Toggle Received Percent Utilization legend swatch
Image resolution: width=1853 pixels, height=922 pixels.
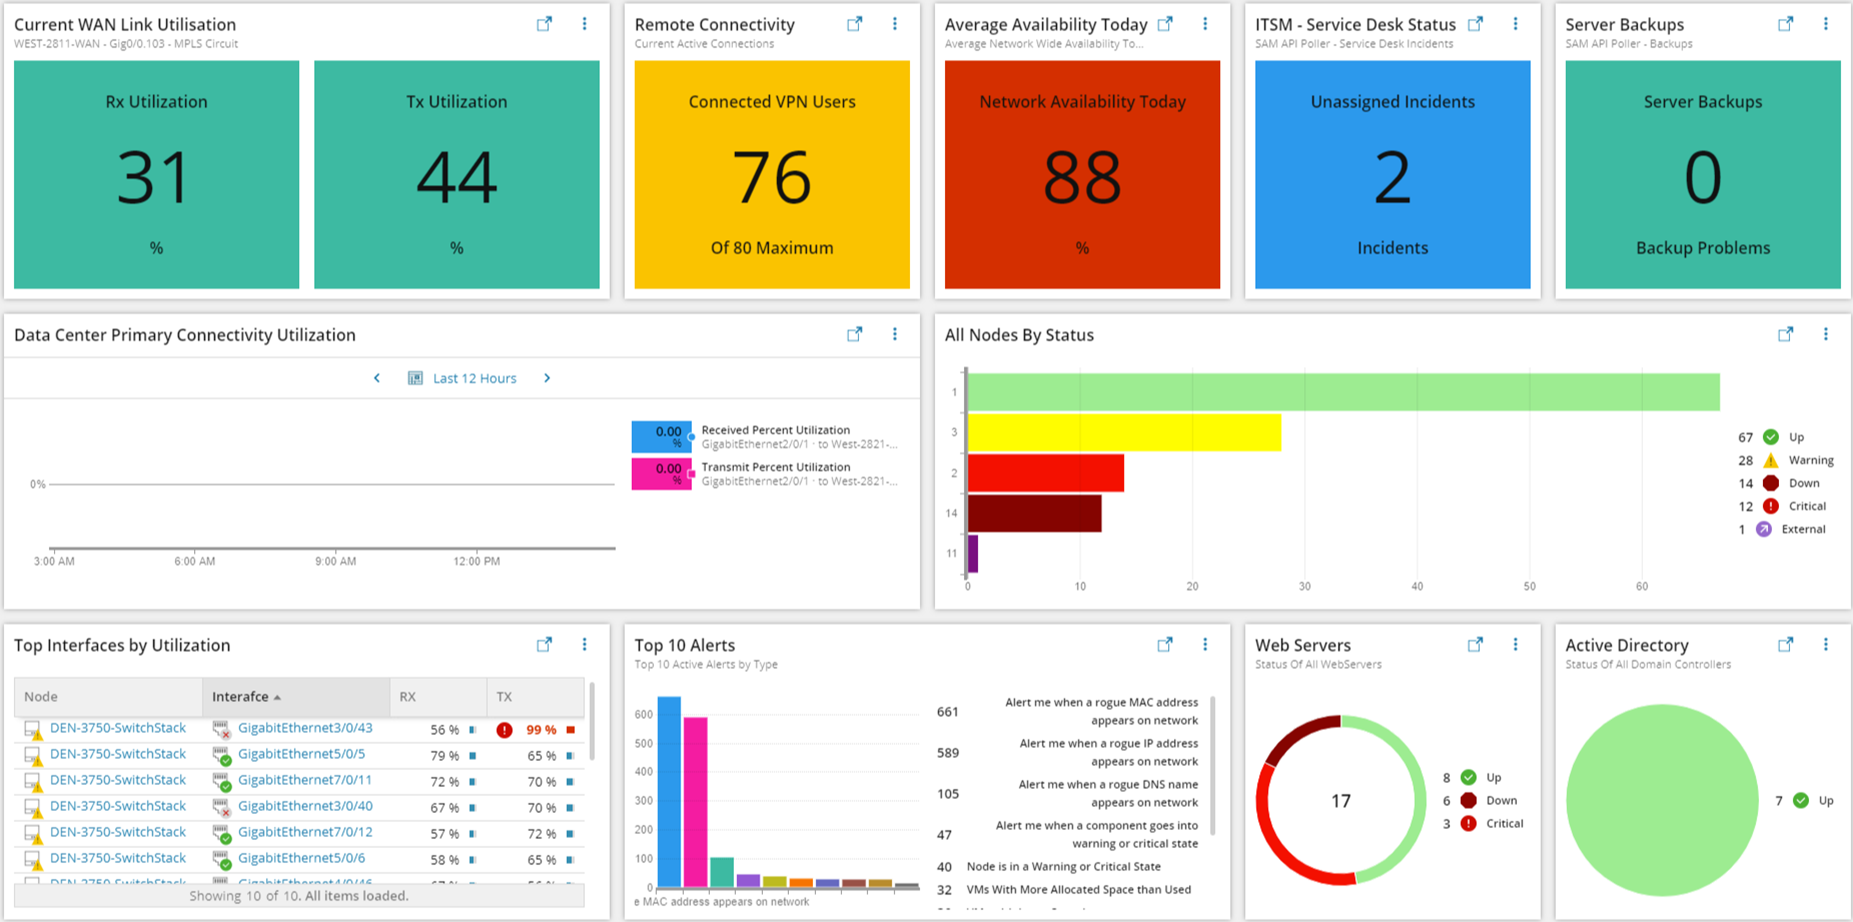(x=661, y=436)
